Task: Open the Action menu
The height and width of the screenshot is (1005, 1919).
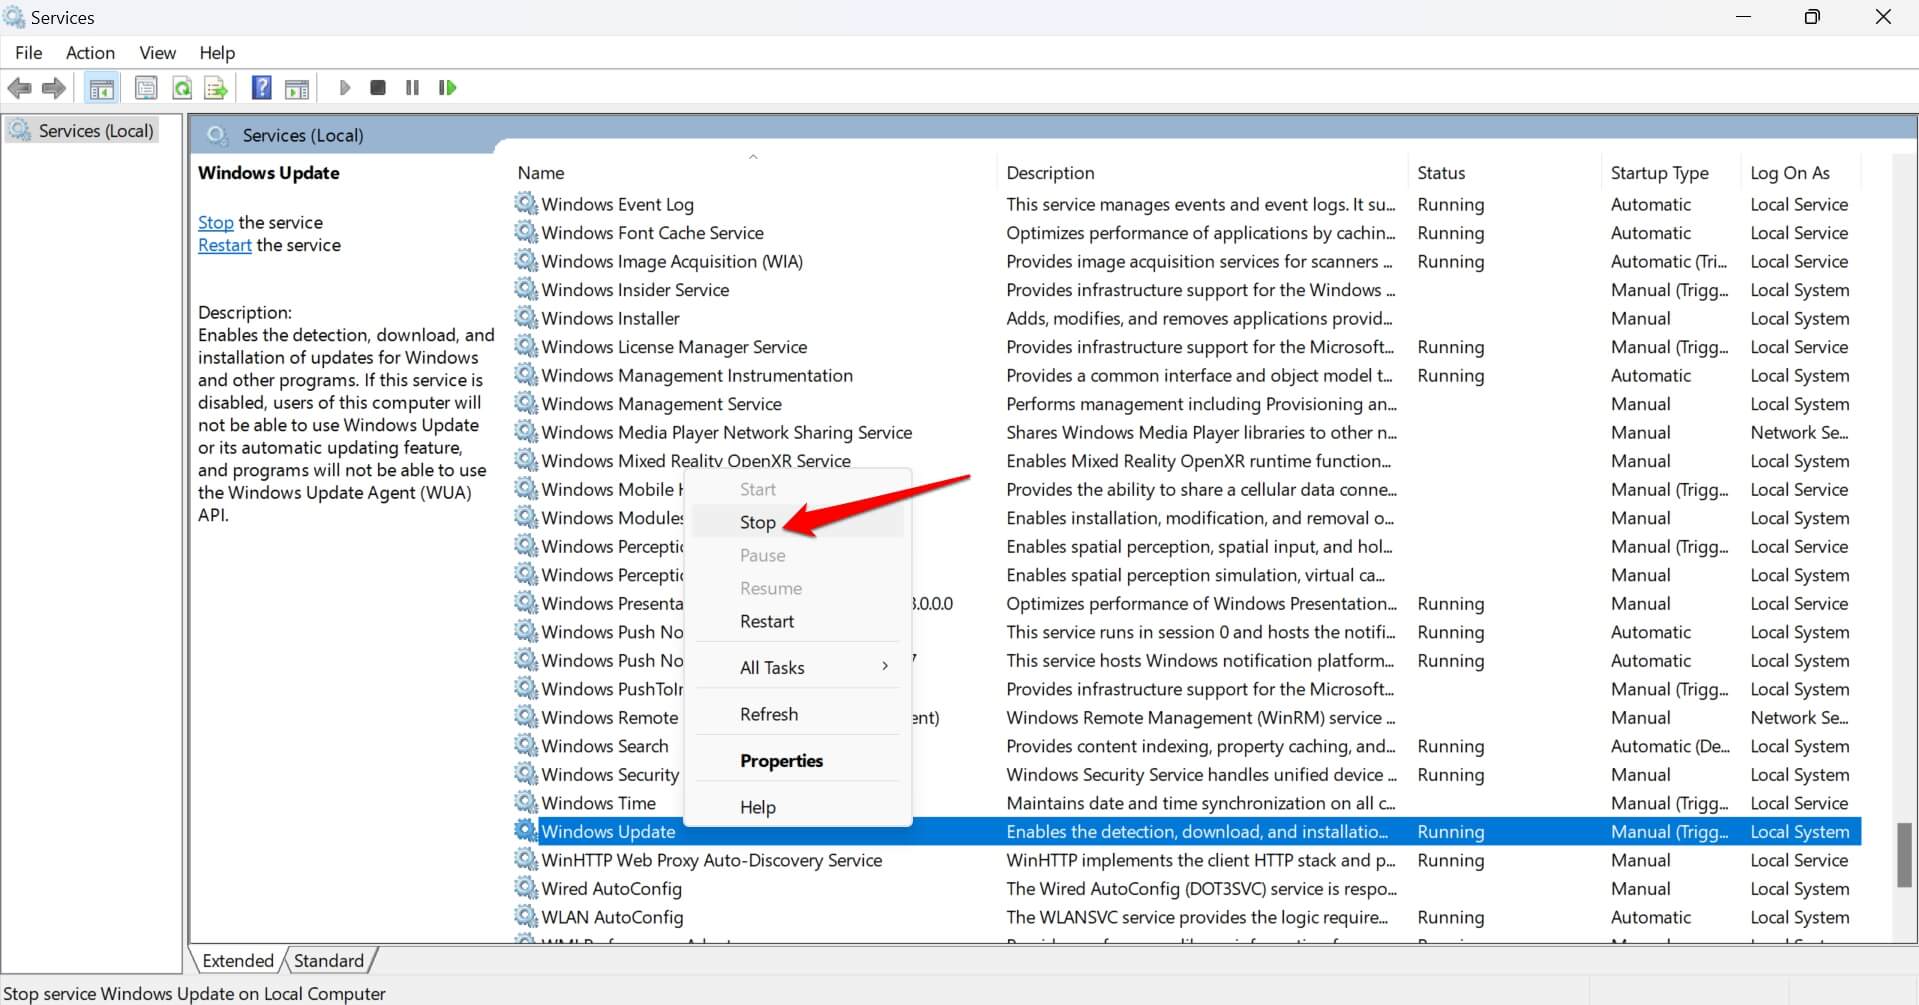Action: click(90, 53)
